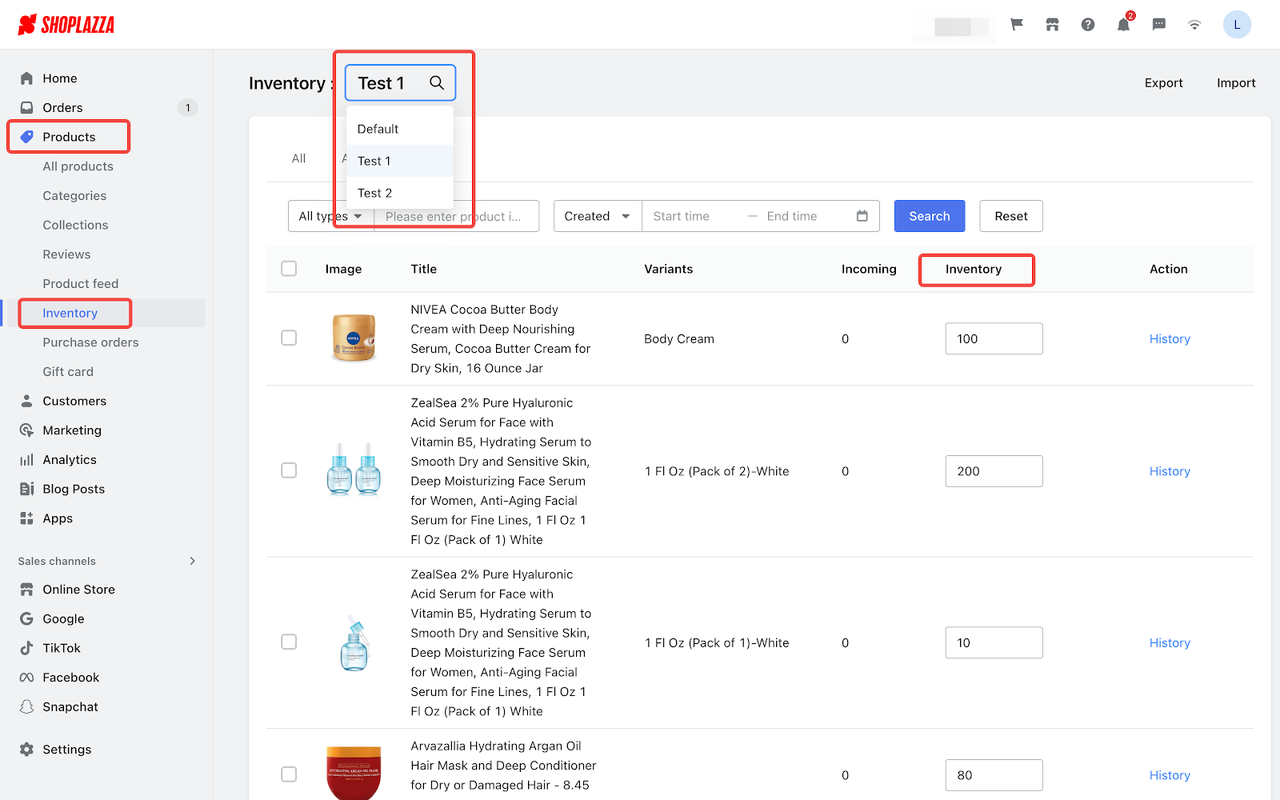This screenshot has height=800, width=1280.
Task: Toggle the select-all checkbox in table header
Action: [289, 268]
